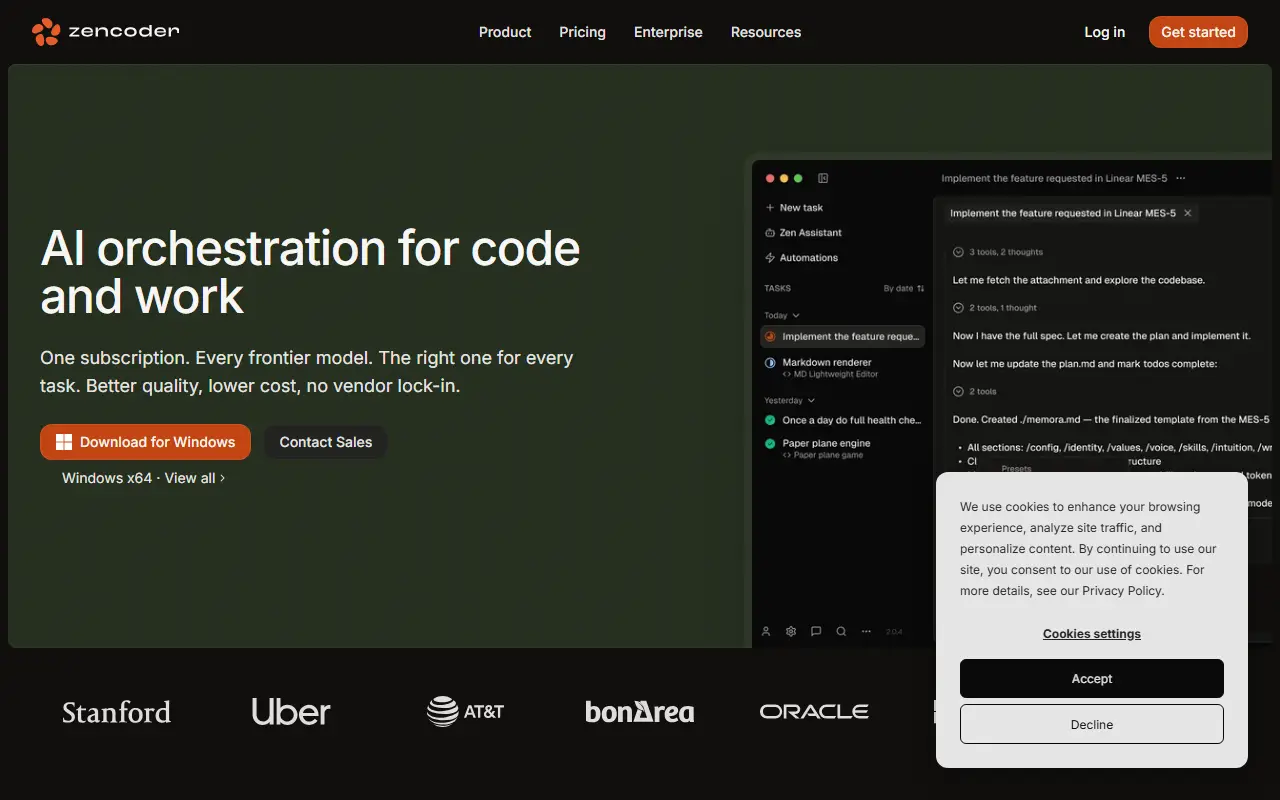Open the Resources menu
Screen dimensions: 1280x800
766,32
